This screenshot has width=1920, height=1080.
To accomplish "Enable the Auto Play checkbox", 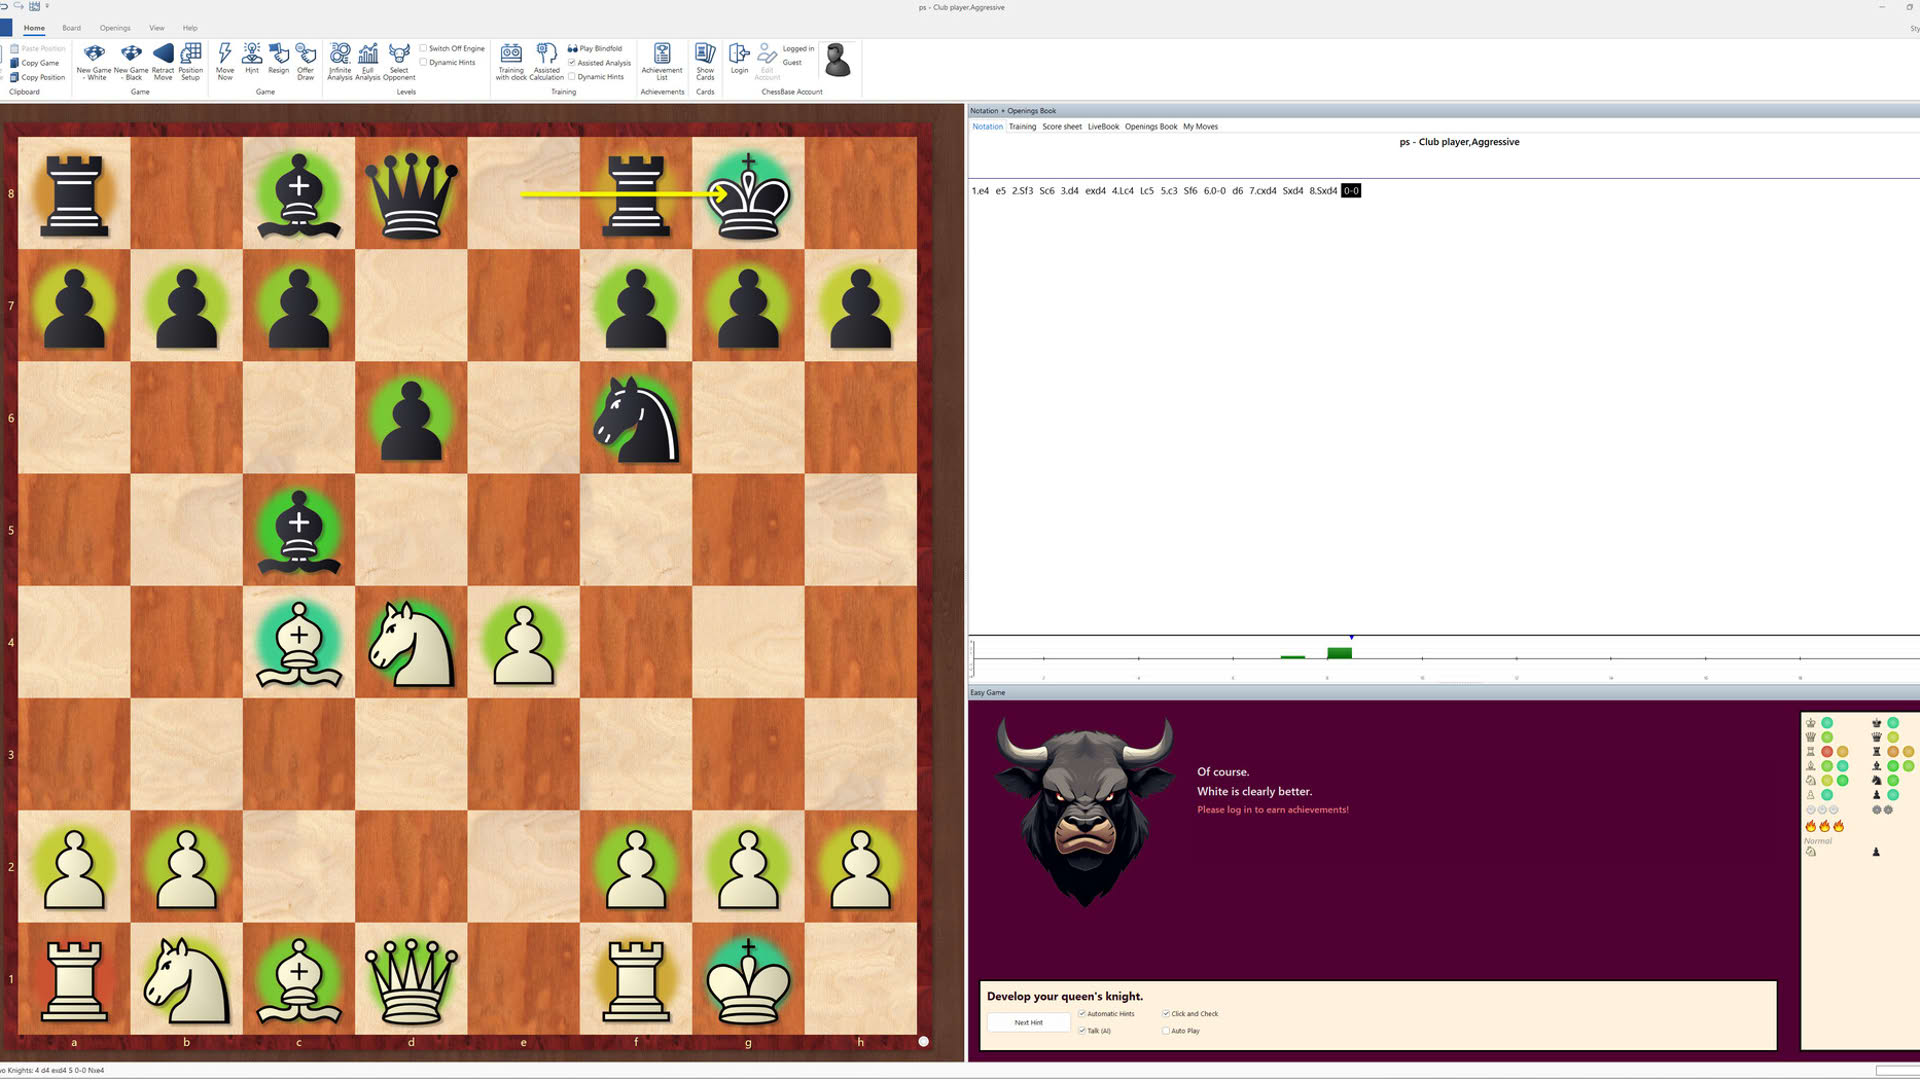I will click(x=1166, y=1031).
